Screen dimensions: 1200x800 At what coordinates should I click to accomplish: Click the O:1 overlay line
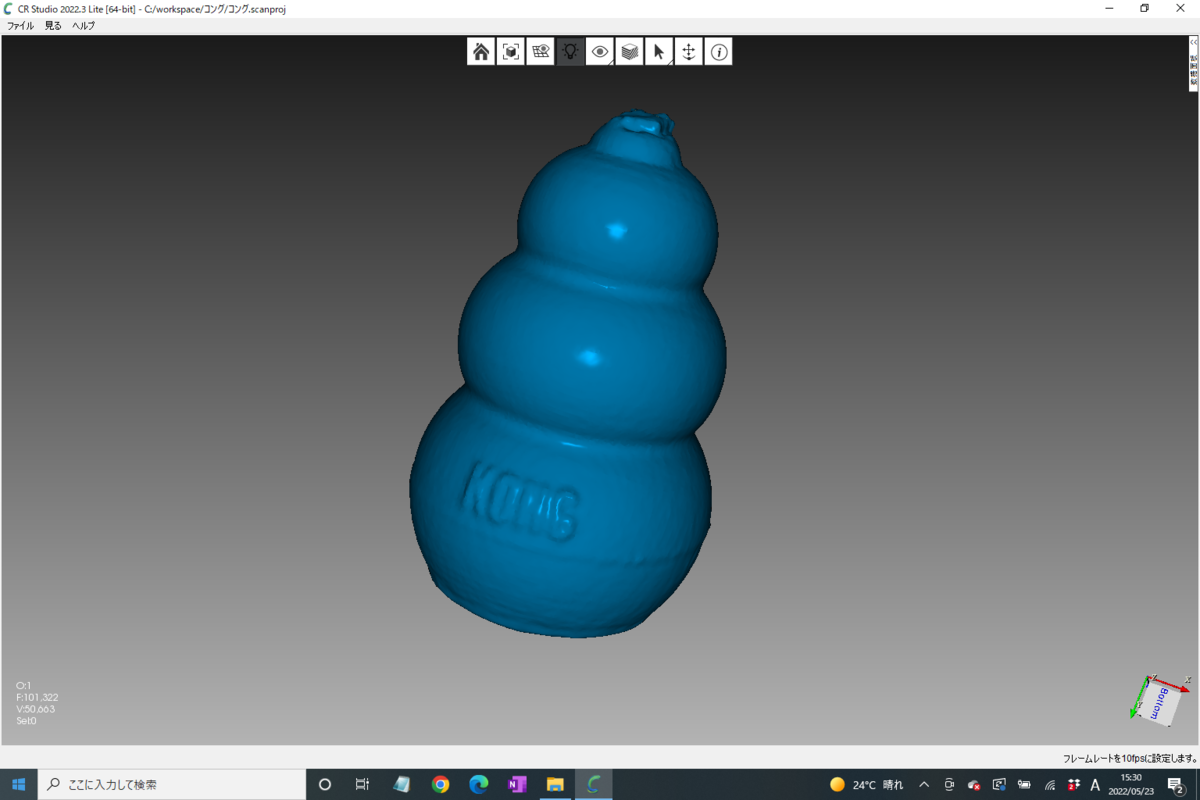pyautogui.click(x=24, y=685)
